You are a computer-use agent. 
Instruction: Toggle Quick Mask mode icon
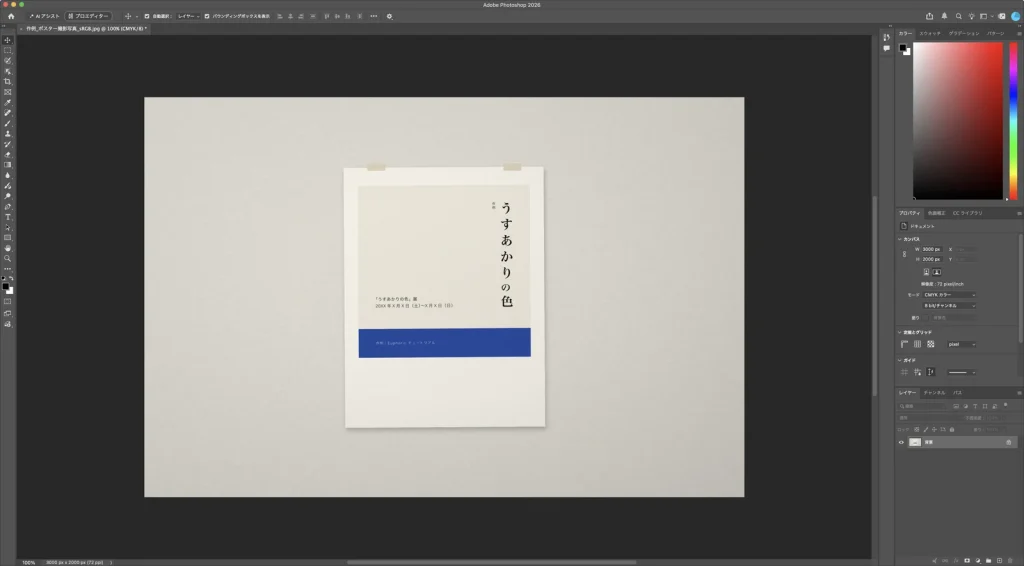tap(8, 302)
